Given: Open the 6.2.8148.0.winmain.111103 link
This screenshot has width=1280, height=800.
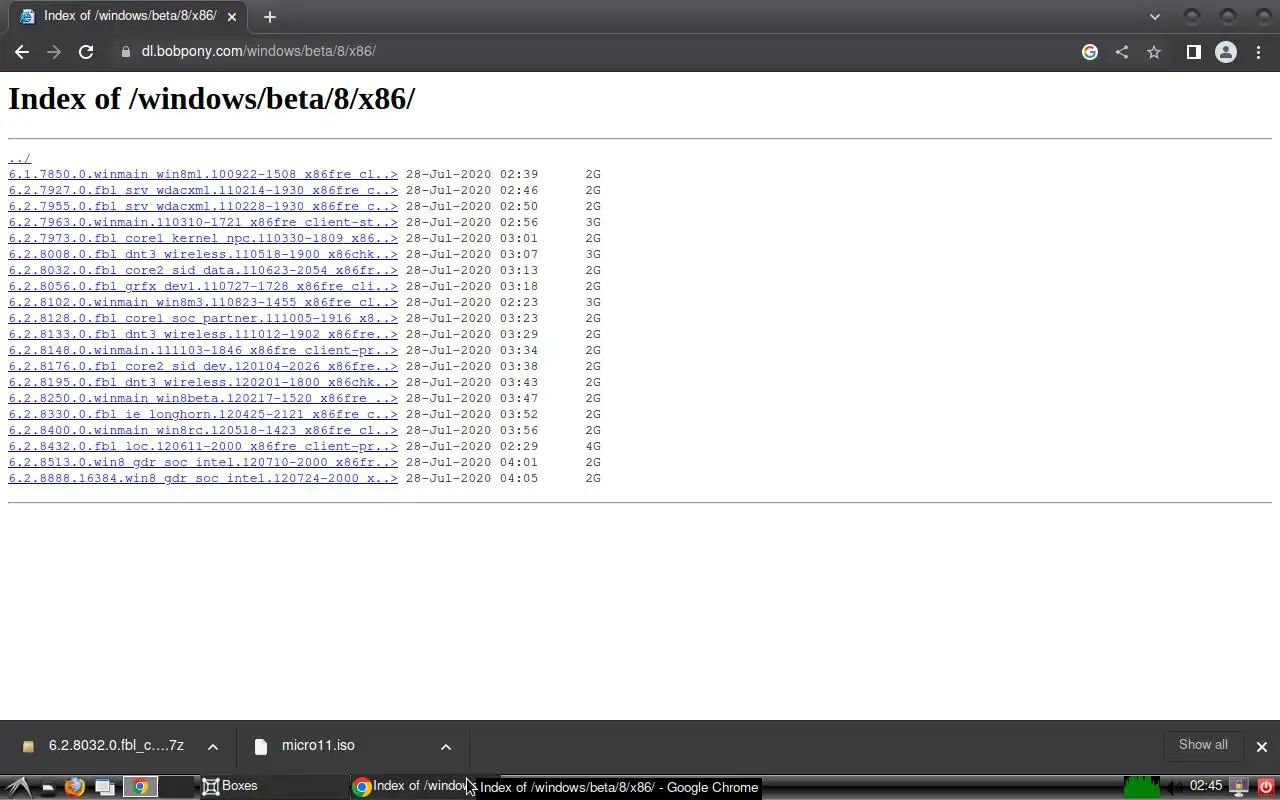Looking at the screenshot, I should [x=203, y=350].
